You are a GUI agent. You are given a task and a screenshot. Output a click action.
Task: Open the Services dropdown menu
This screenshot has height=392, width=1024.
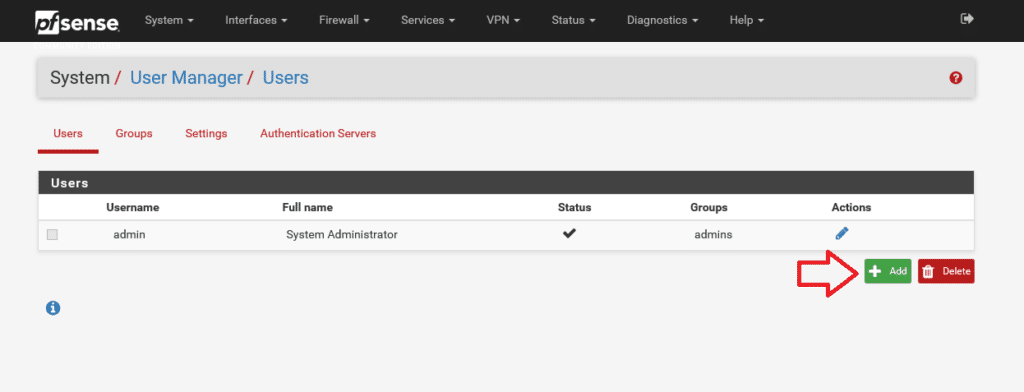(428, 20)
